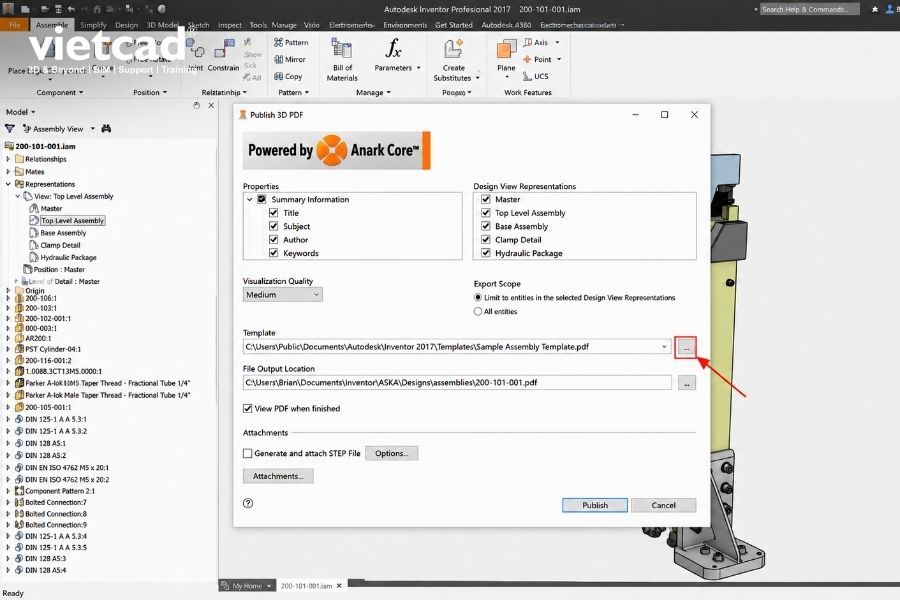Toggle Hydraulic Package representation checkbox

click(486, 253)
